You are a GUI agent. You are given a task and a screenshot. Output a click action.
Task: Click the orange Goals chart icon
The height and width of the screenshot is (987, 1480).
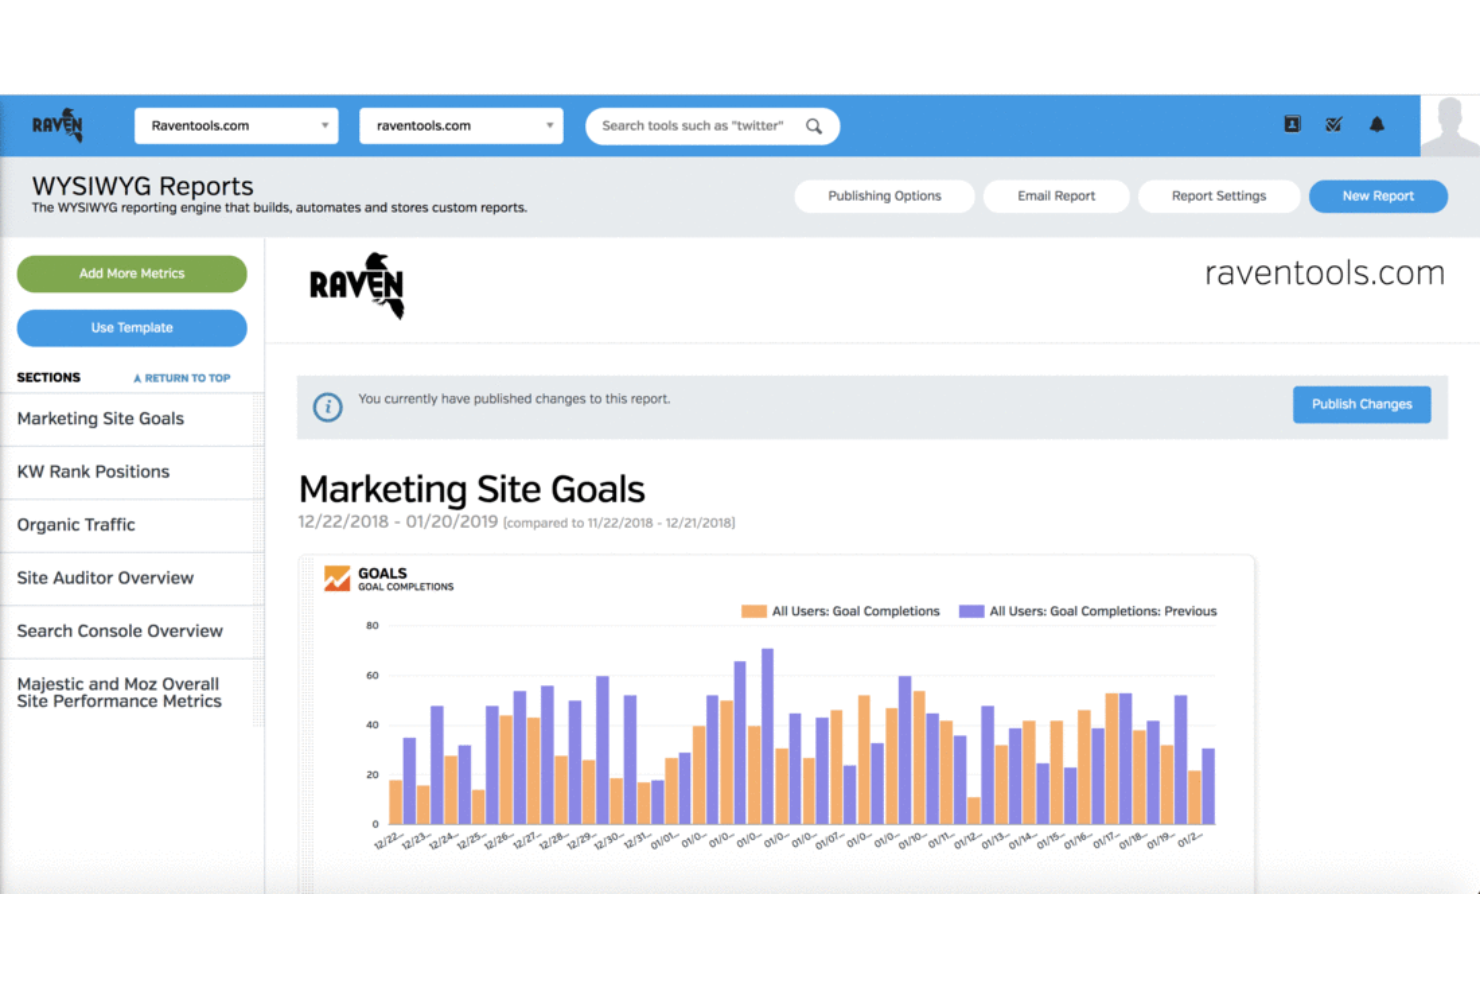335,578
